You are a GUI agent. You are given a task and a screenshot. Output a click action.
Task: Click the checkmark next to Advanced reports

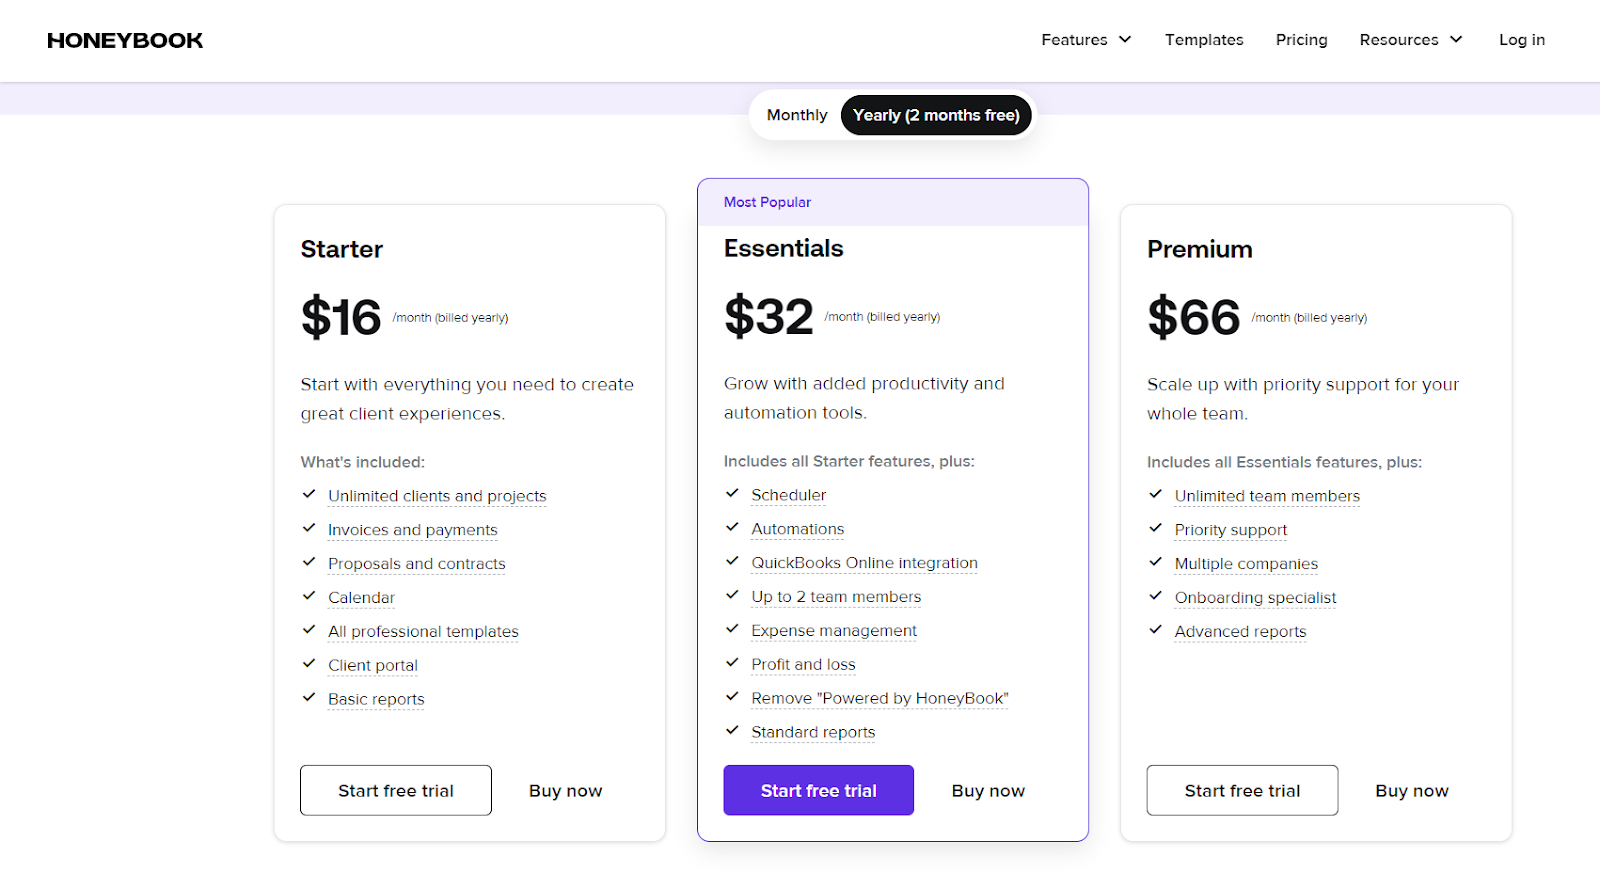(x=1155, y=630)
